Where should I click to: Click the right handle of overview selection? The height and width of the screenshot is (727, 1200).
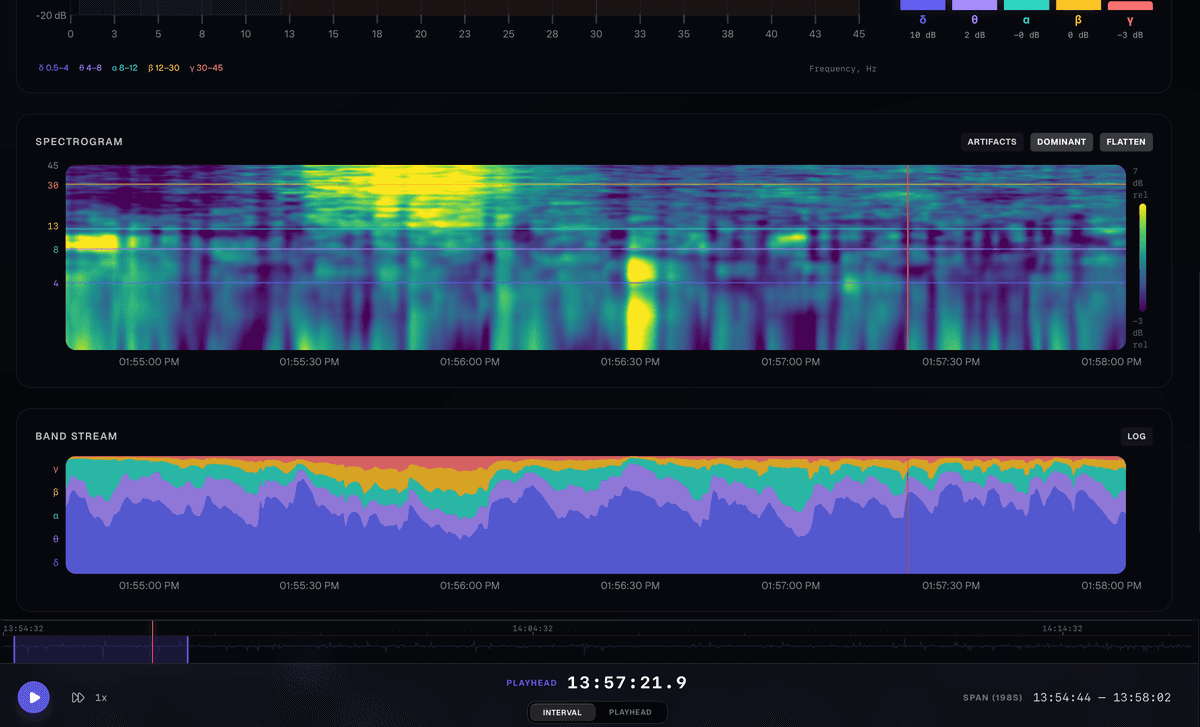click(x=188, y=649)
